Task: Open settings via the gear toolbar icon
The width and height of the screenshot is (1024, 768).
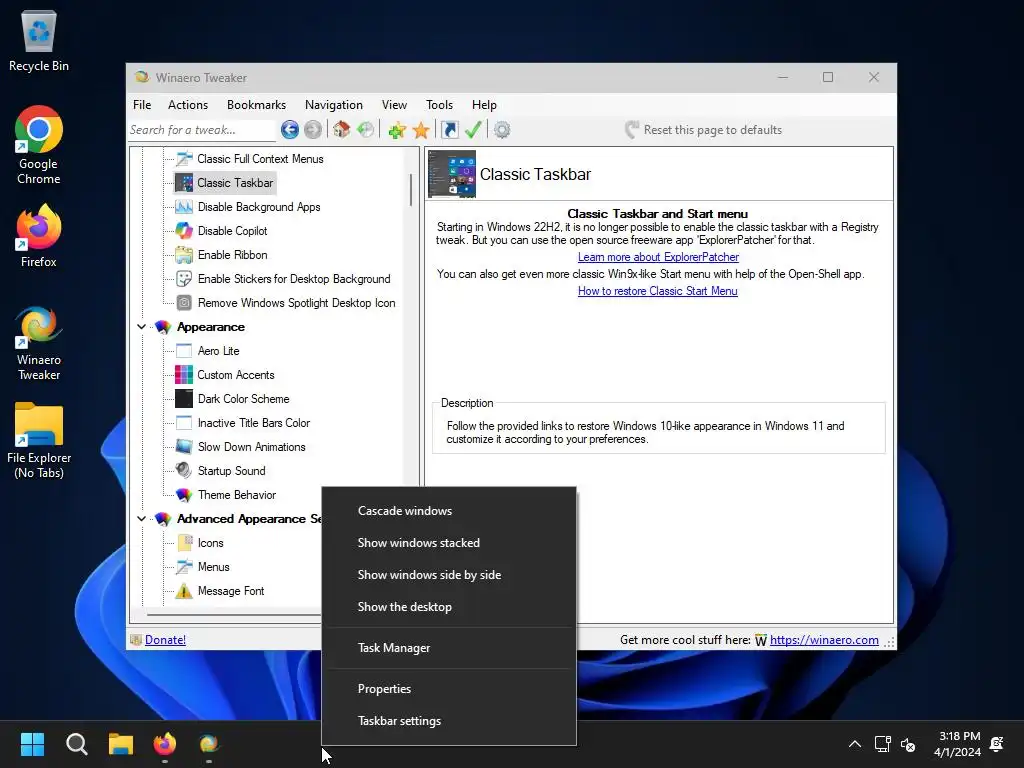Action: point(502,130)
